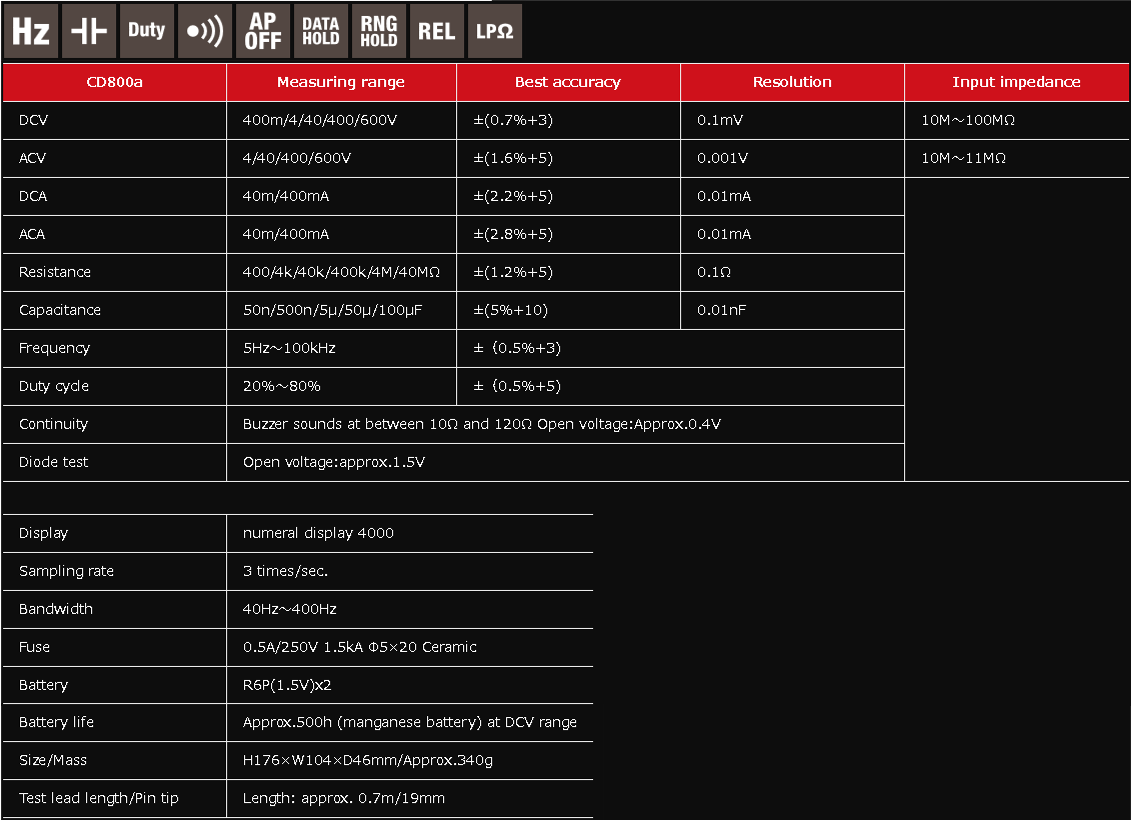Click the continuity buzzer icon

[x=204, y=31]
